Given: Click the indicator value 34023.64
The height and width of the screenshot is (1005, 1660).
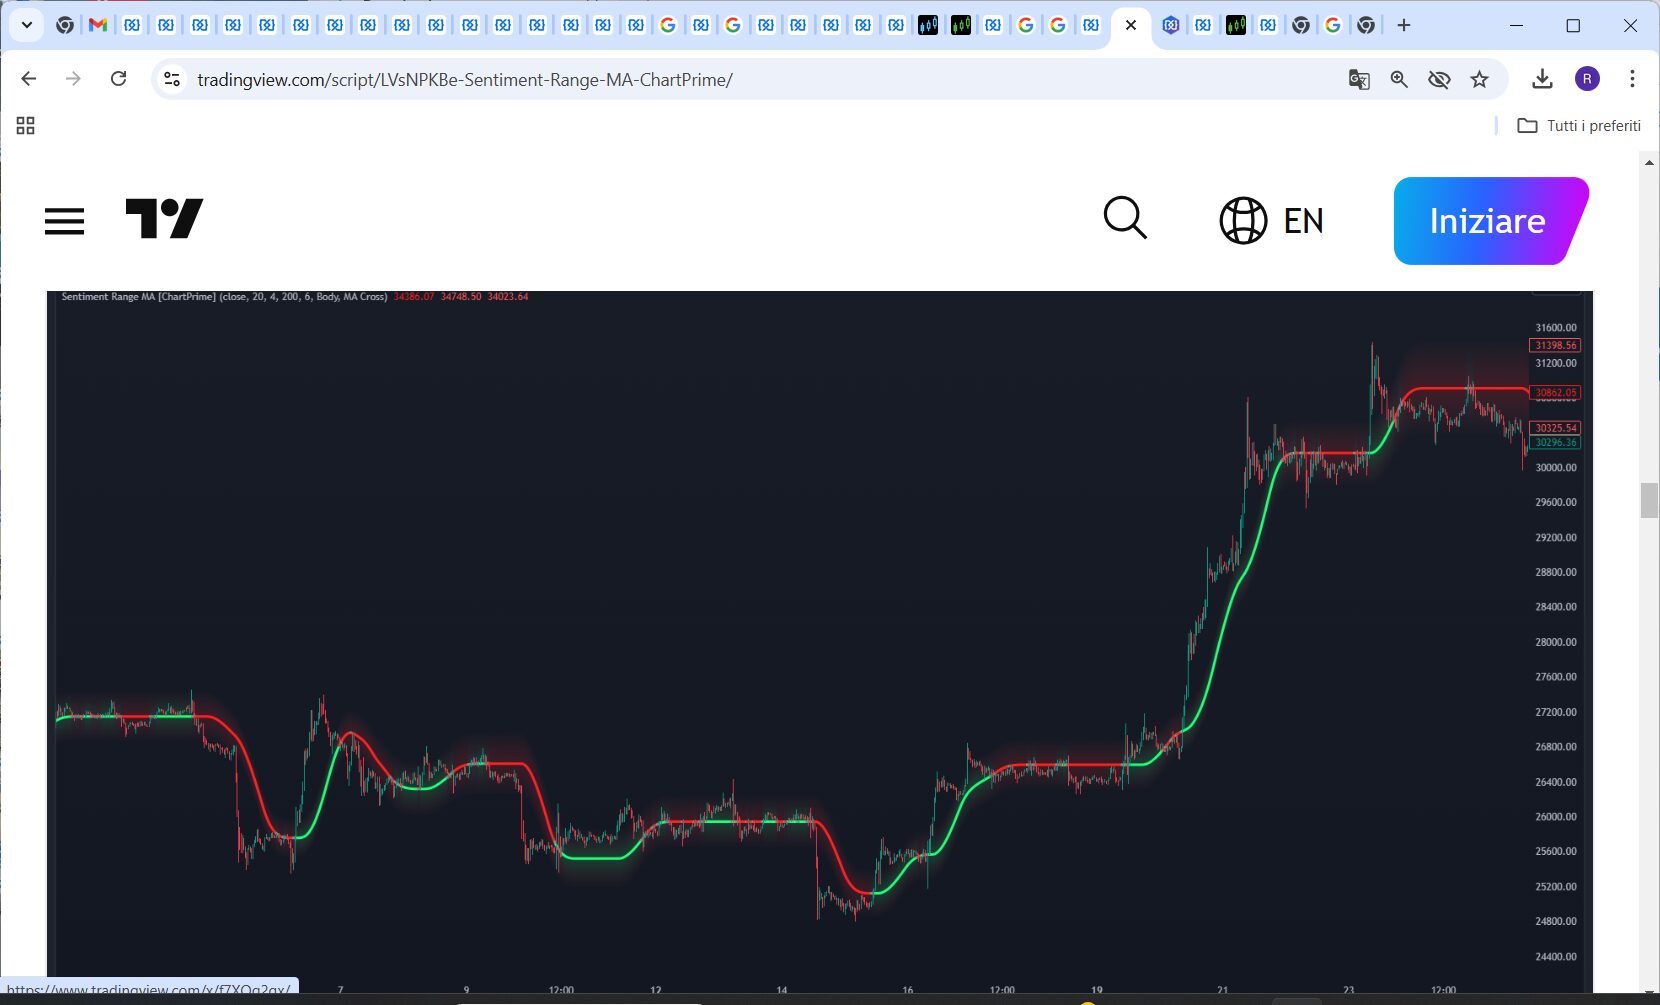Looking at the screenshot, I should click(x=508, y=297).
